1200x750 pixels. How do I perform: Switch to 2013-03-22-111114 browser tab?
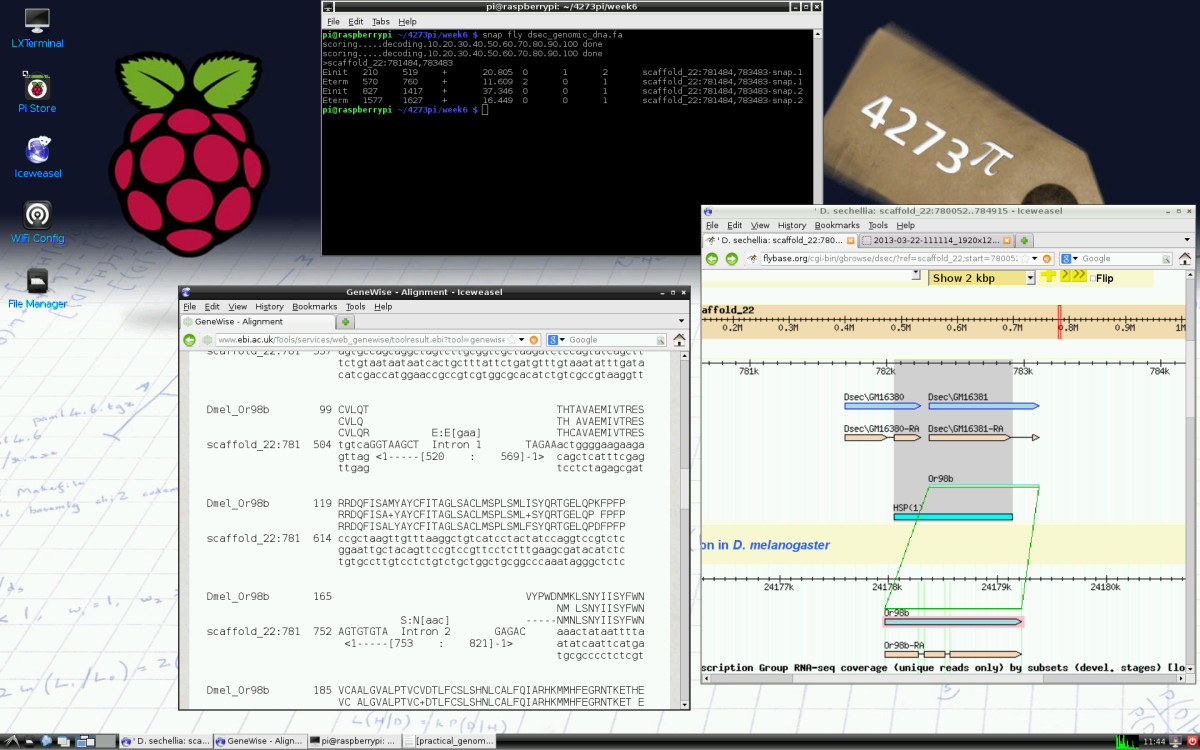tap(936, 241)
